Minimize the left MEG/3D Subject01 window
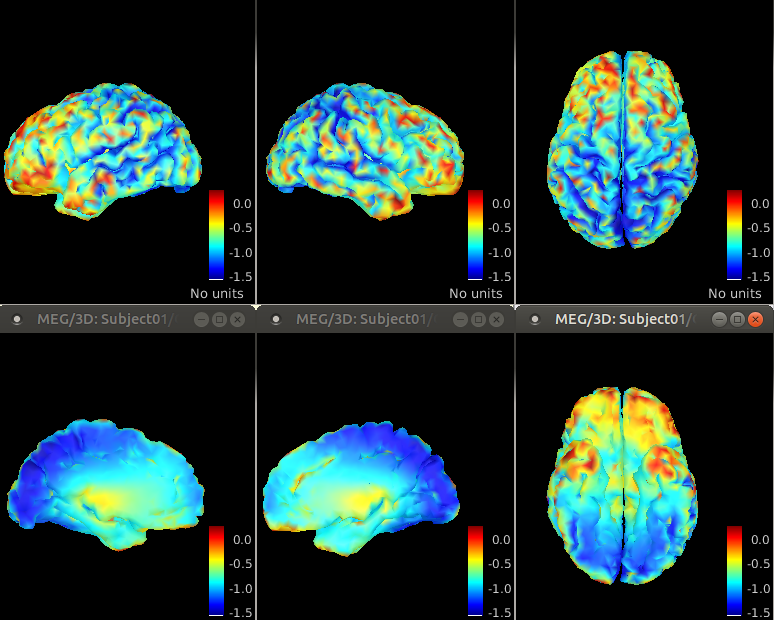Image resolution: width=774 pixels, height=620 pixels. click(x=201, y=319)
